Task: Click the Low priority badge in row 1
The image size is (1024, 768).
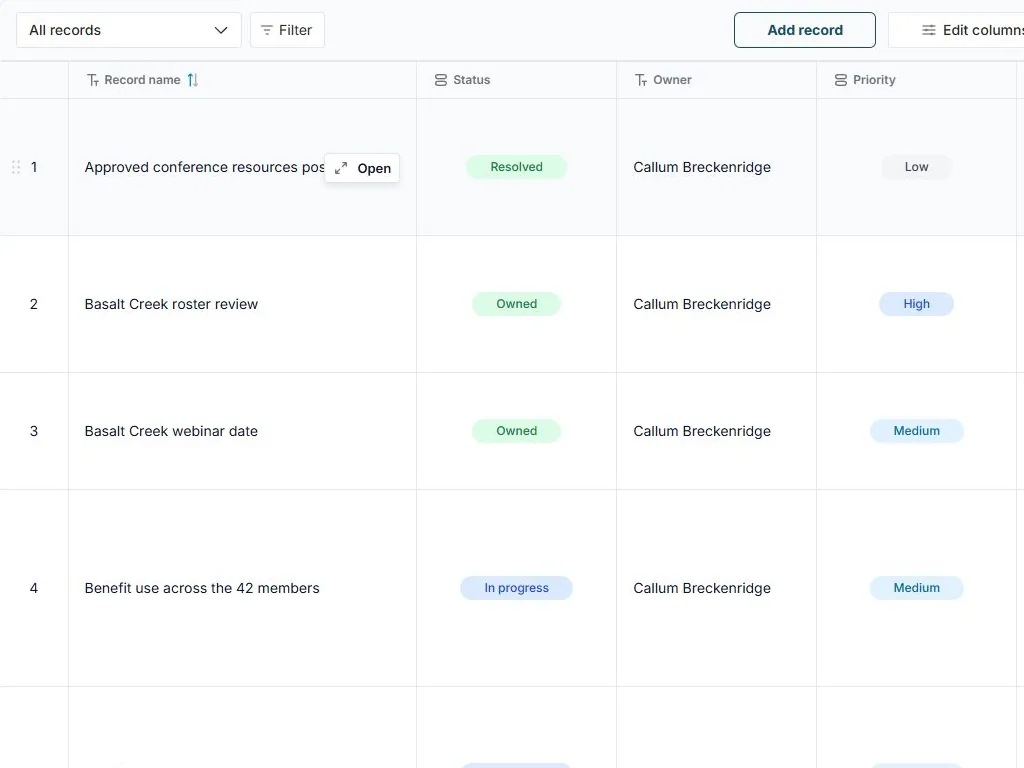Action: coord(916,167)
